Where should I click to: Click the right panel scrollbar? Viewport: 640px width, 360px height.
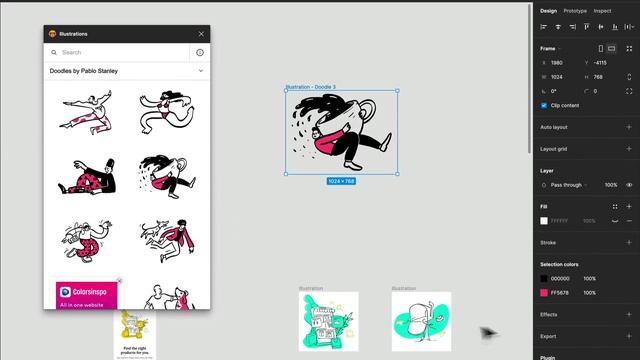point(530,78)
